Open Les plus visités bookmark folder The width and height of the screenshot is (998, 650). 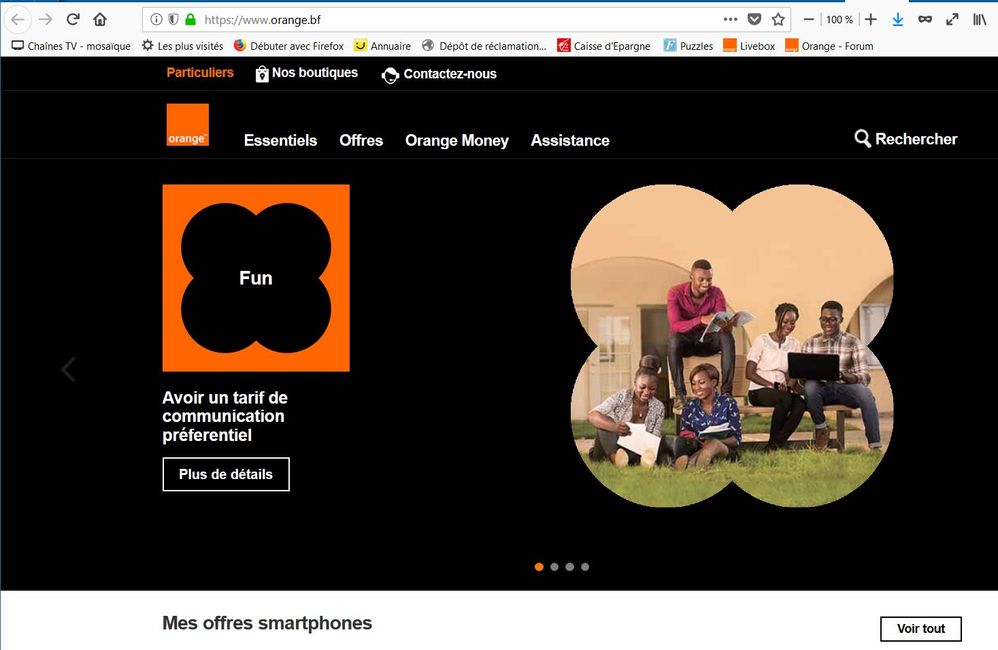click(183, 46)
